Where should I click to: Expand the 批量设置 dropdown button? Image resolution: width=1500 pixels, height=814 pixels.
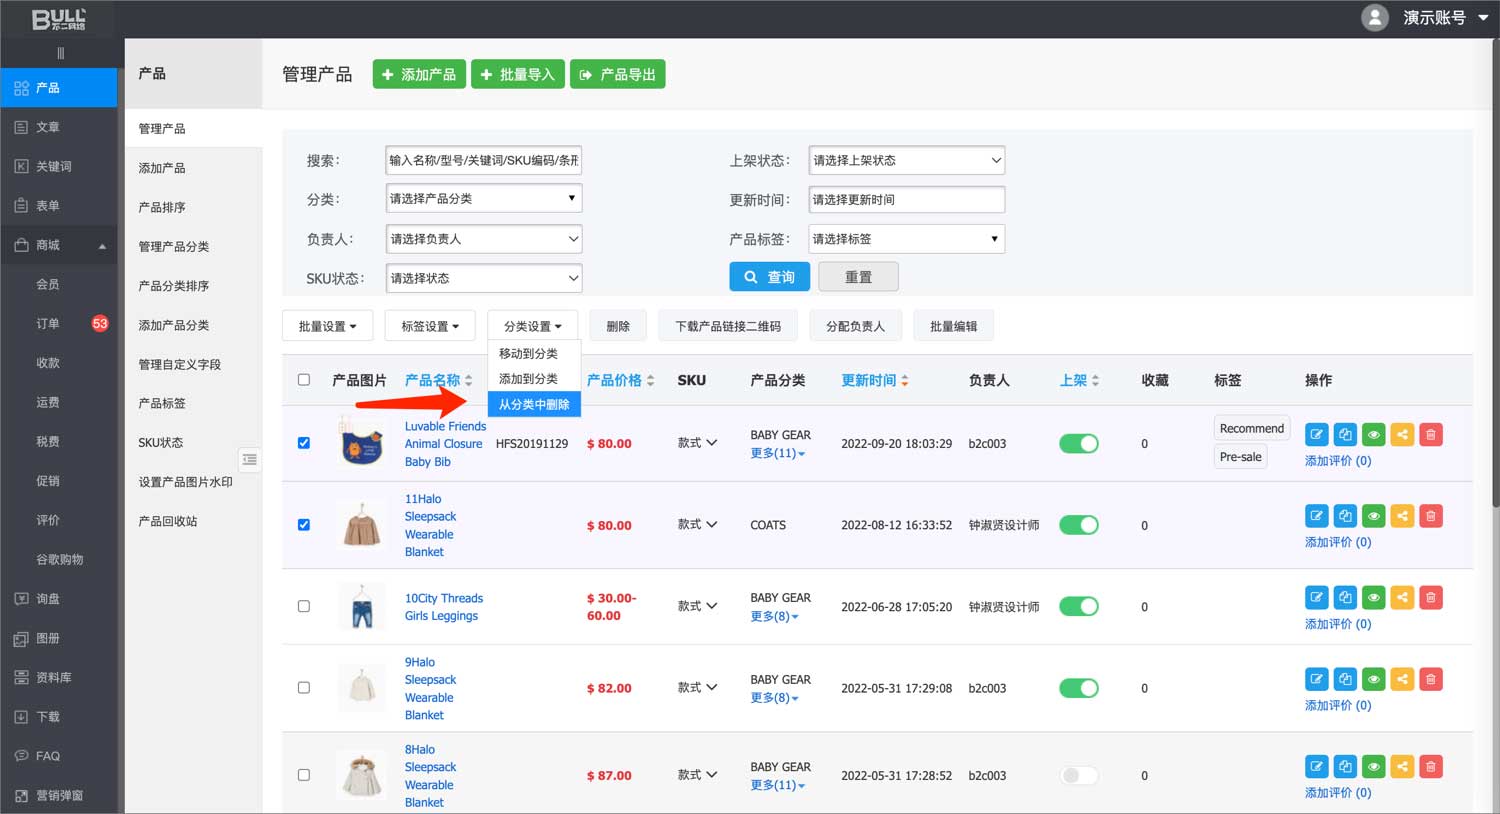[x=327, y=326]
